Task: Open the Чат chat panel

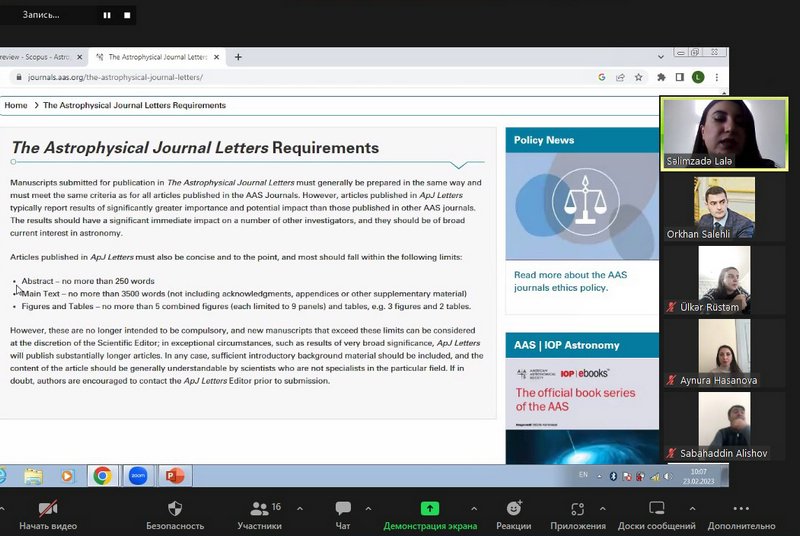Action: [x=343, y=516]
